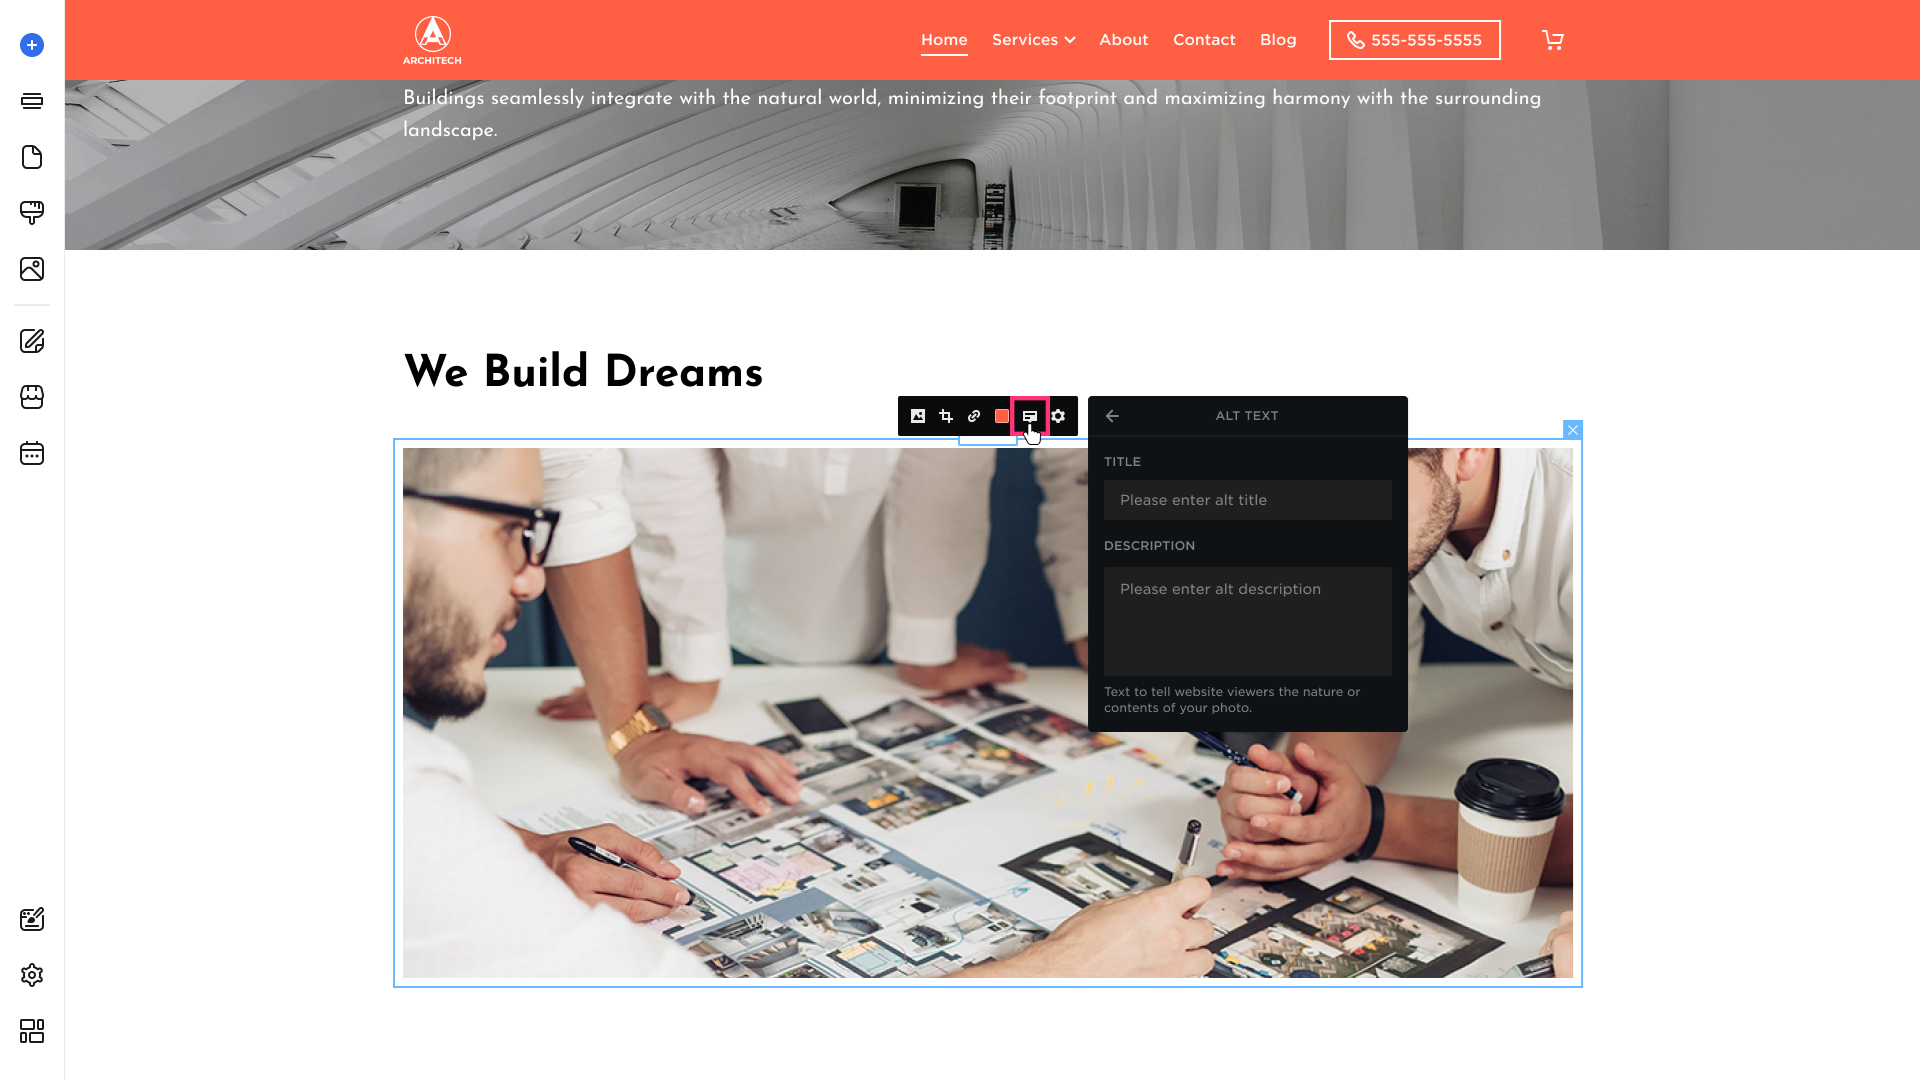1920x1080 pixels.
Task: Open the theme paint roller icon
Action: click(32, 213)
